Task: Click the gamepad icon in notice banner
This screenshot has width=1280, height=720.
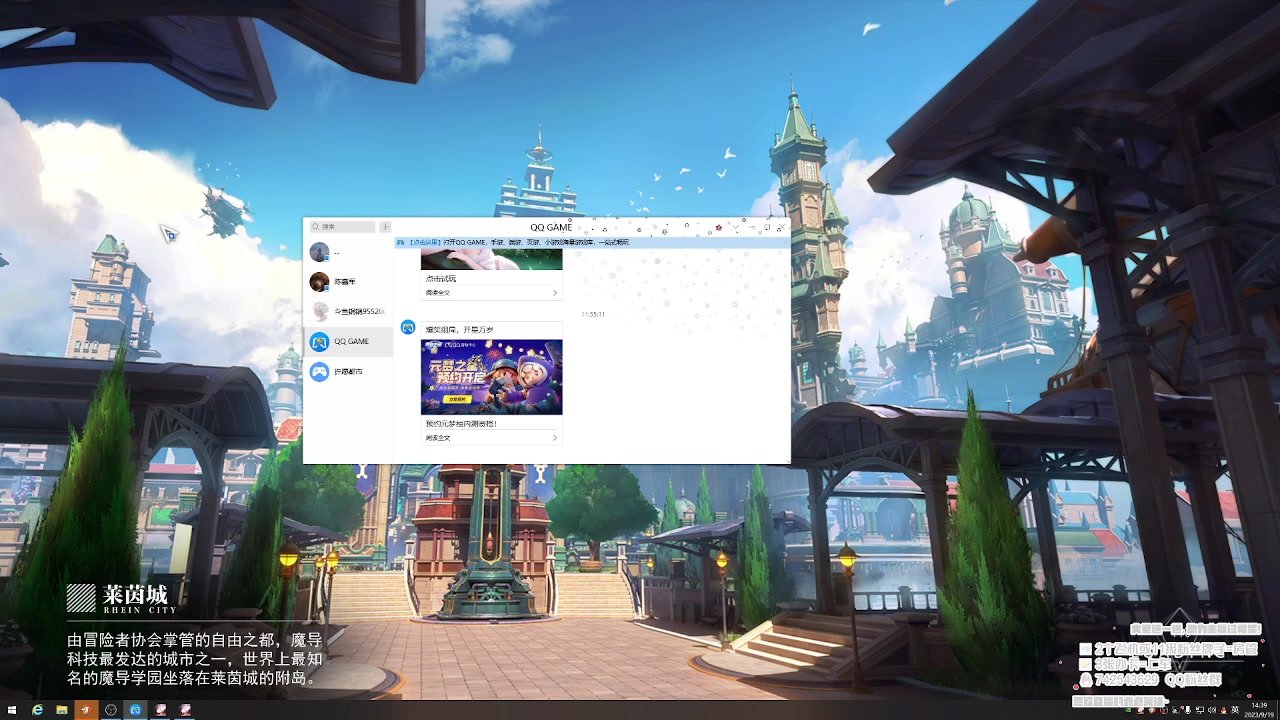Action: 401,242
